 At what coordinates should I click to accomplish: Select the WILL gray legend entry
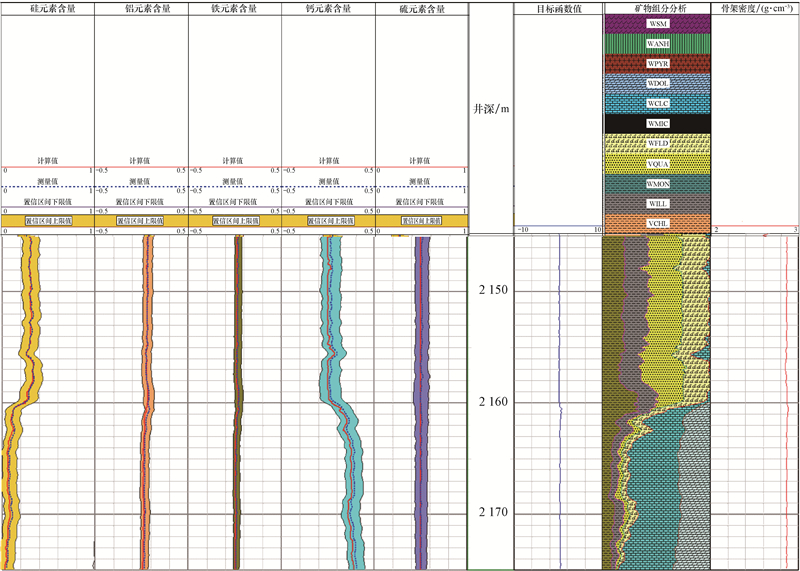pos(657,204)
